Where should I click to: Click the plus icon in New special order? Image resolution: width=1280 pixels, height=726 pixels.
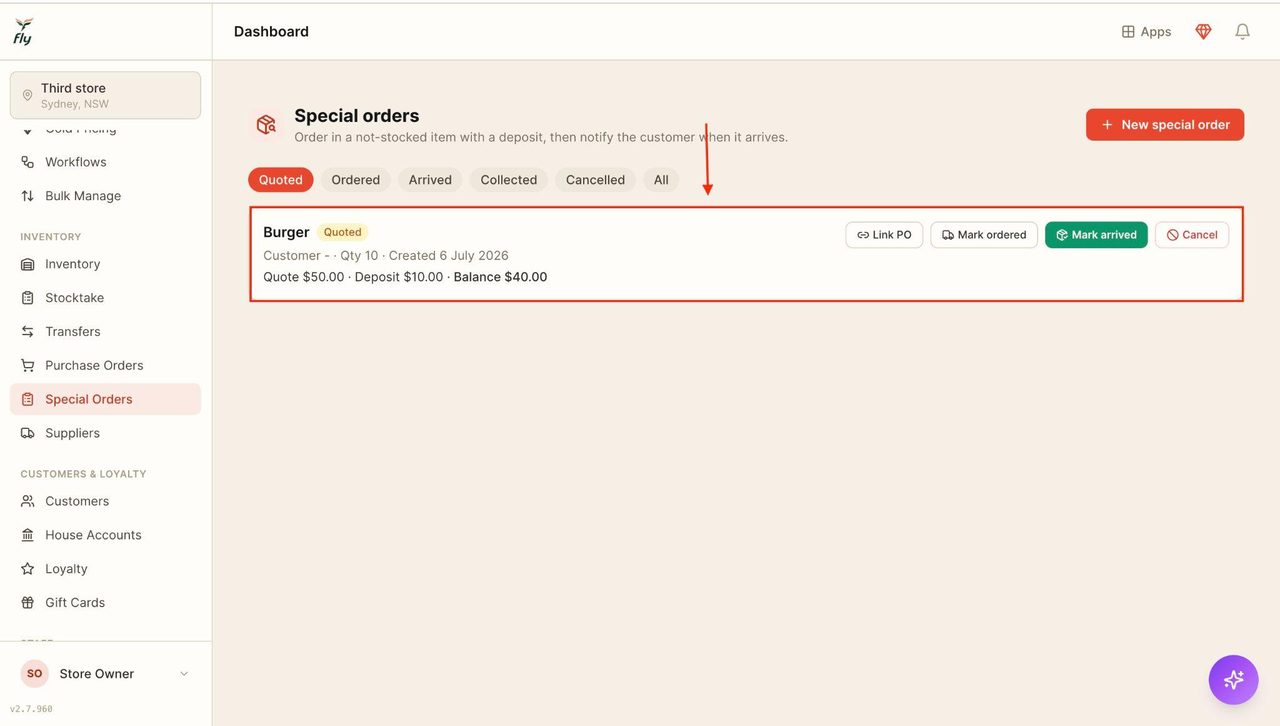click(x=1107, y=125)
